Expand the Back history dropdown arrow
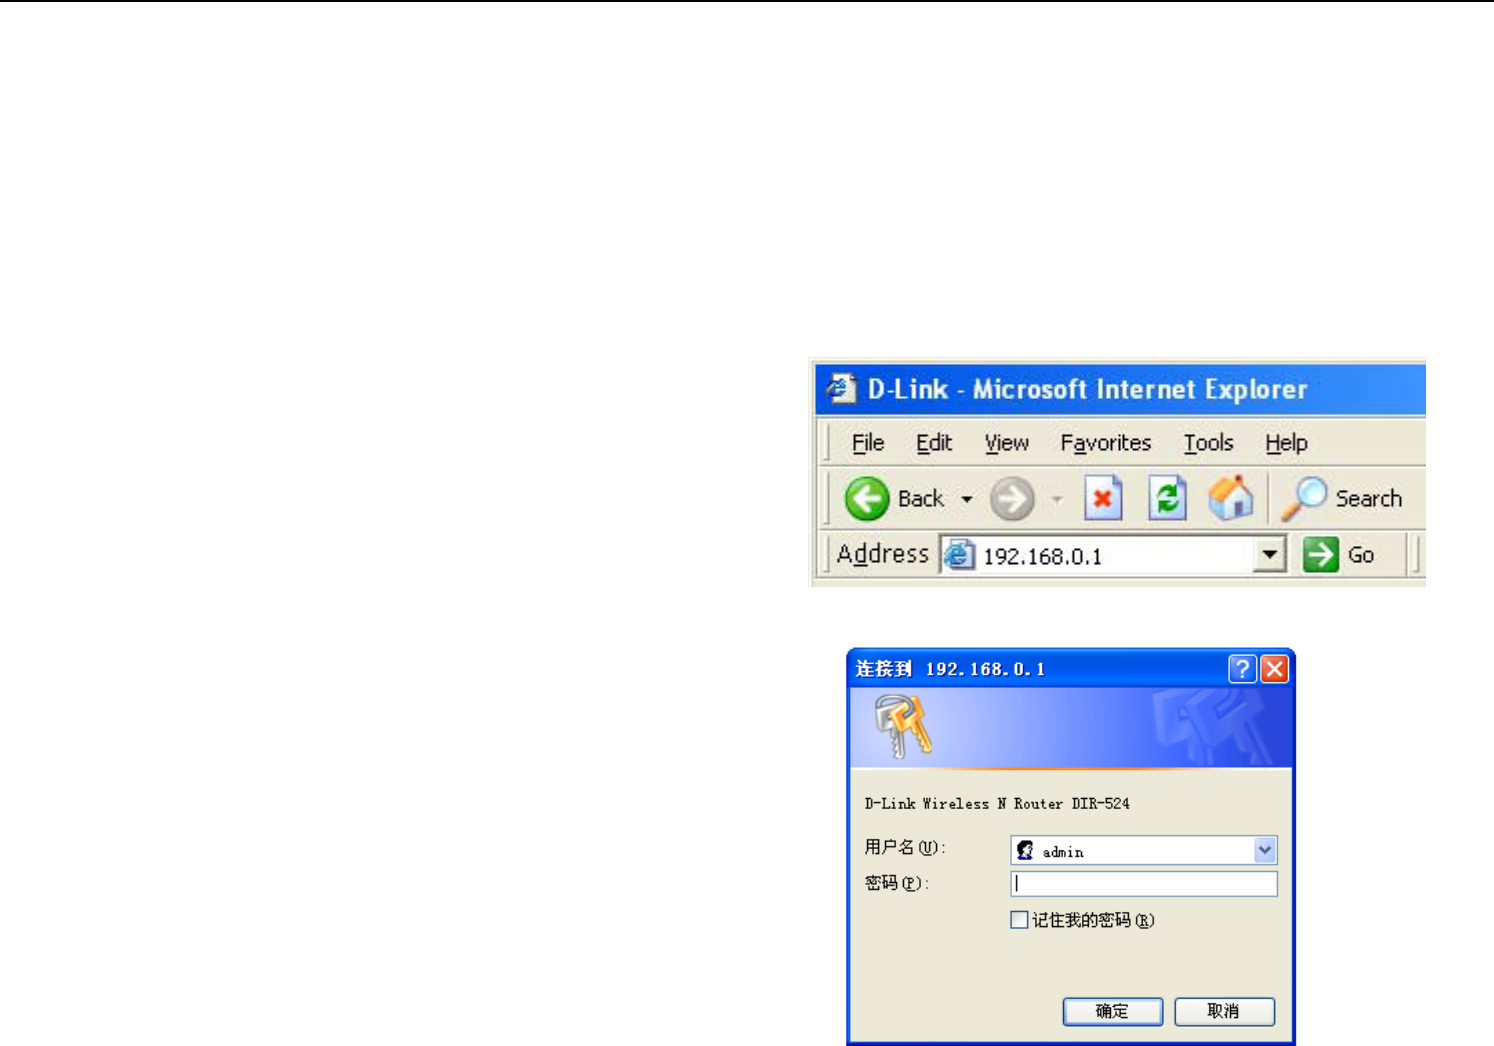 [966, 499]
